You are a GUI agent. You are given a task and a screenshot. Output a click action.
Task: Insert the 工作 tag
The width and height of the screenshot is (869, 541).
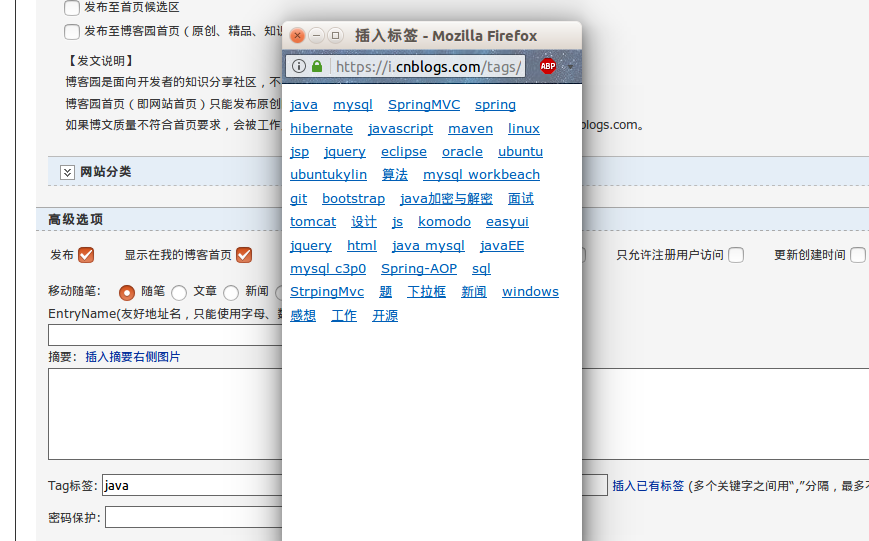pos(344,315)
